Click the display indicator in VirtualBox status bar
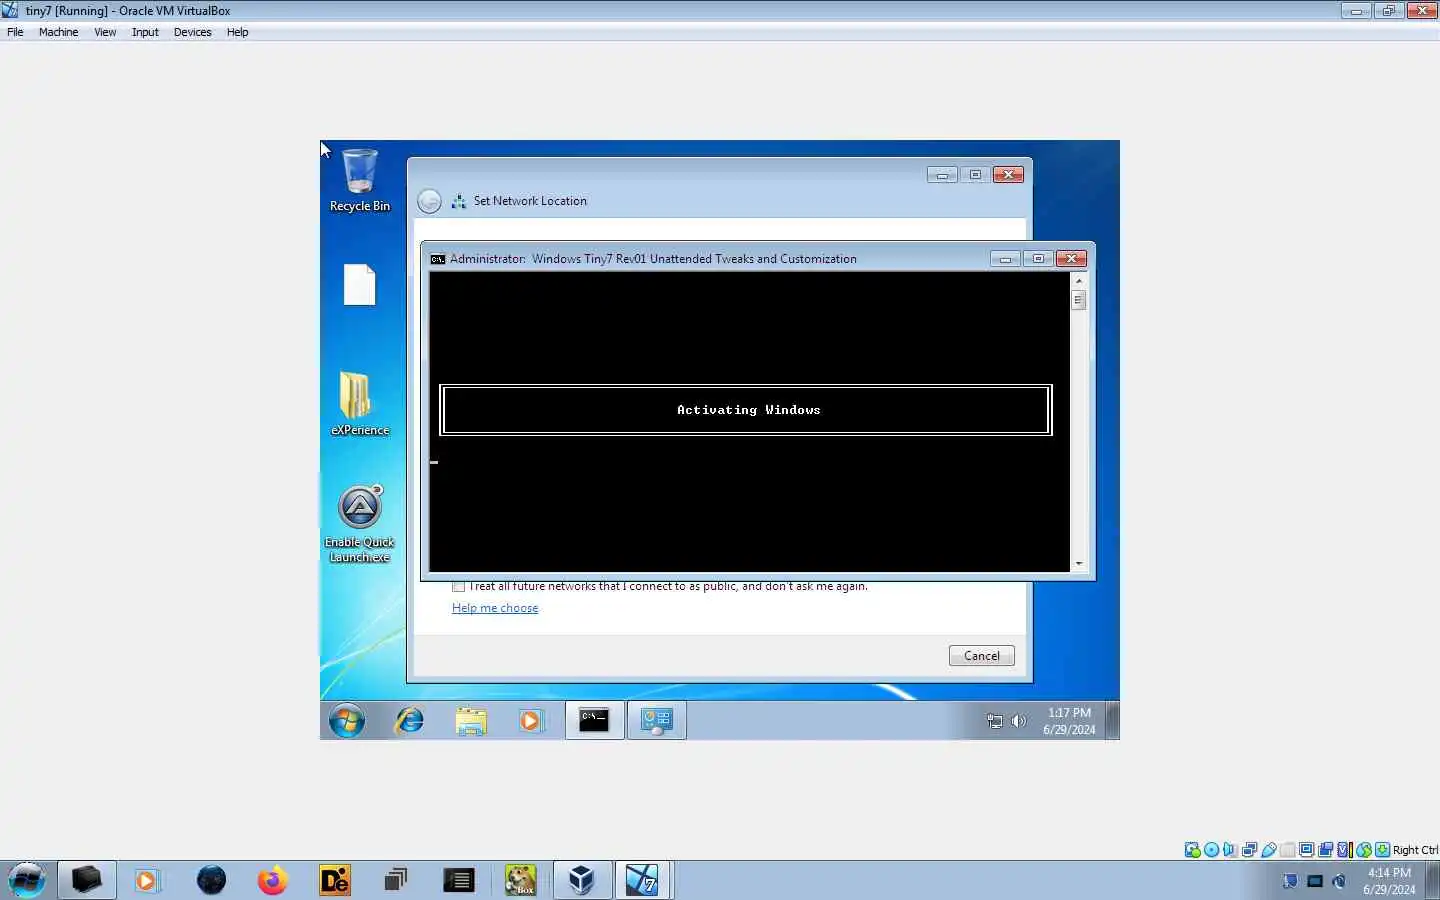This screenshot has width=1440, height=900. pos(1306,850)
